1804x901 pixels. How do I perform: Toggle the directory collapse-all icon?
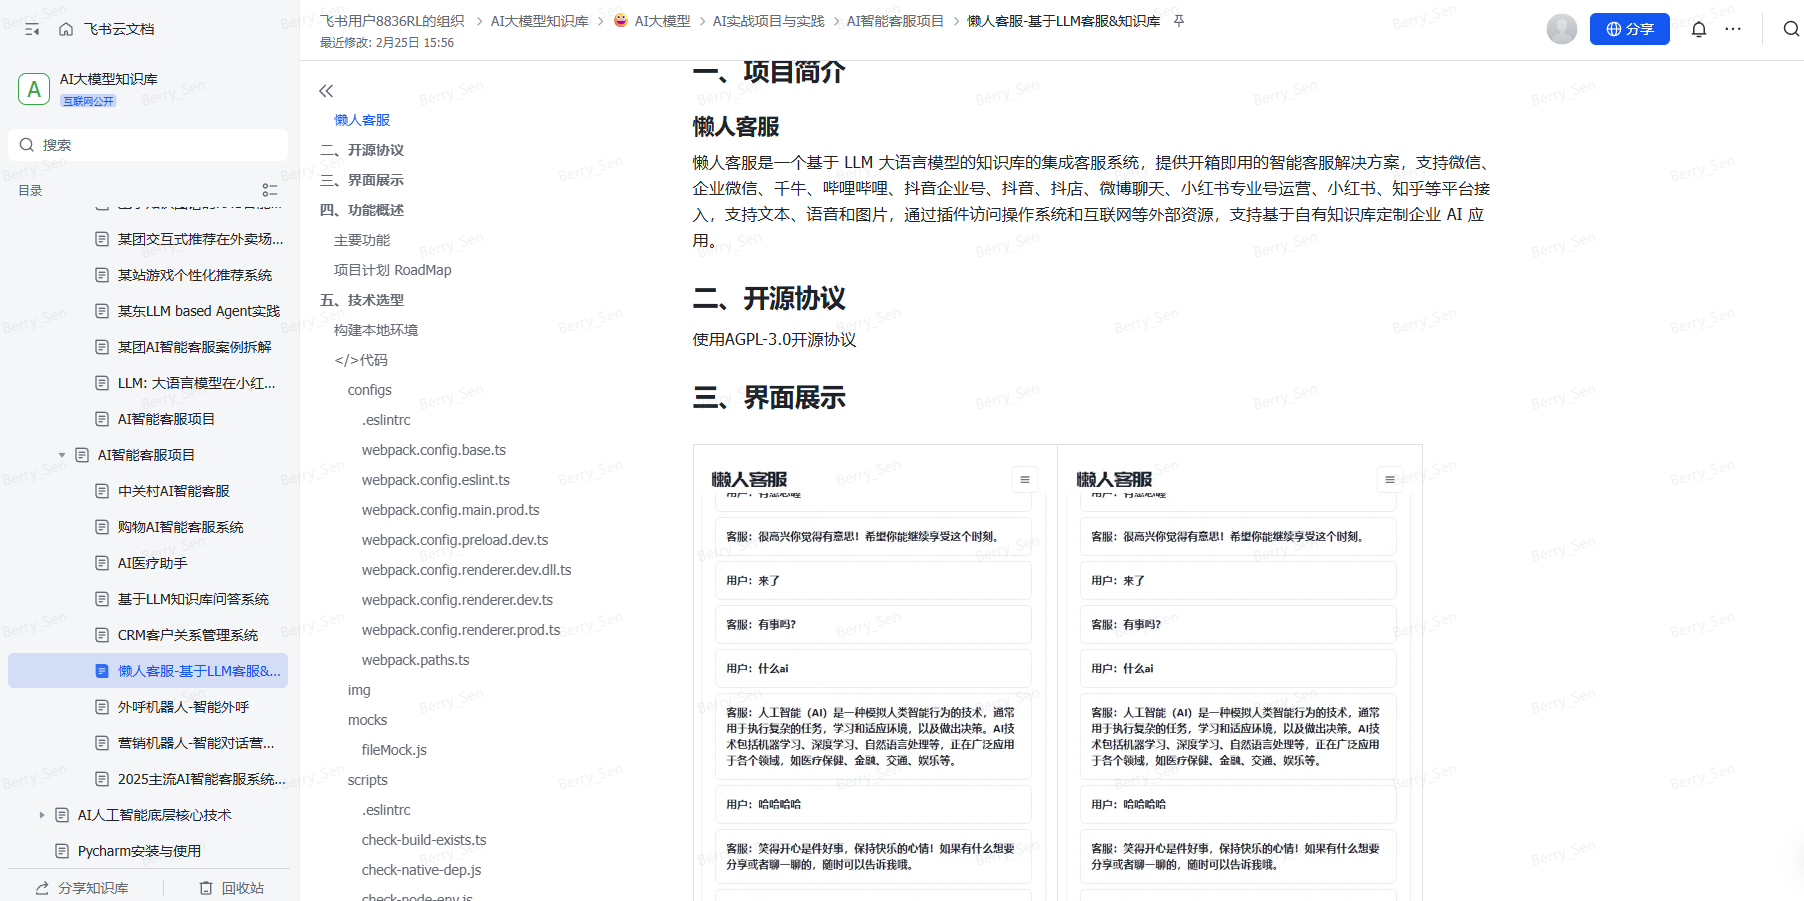(270, 190)
